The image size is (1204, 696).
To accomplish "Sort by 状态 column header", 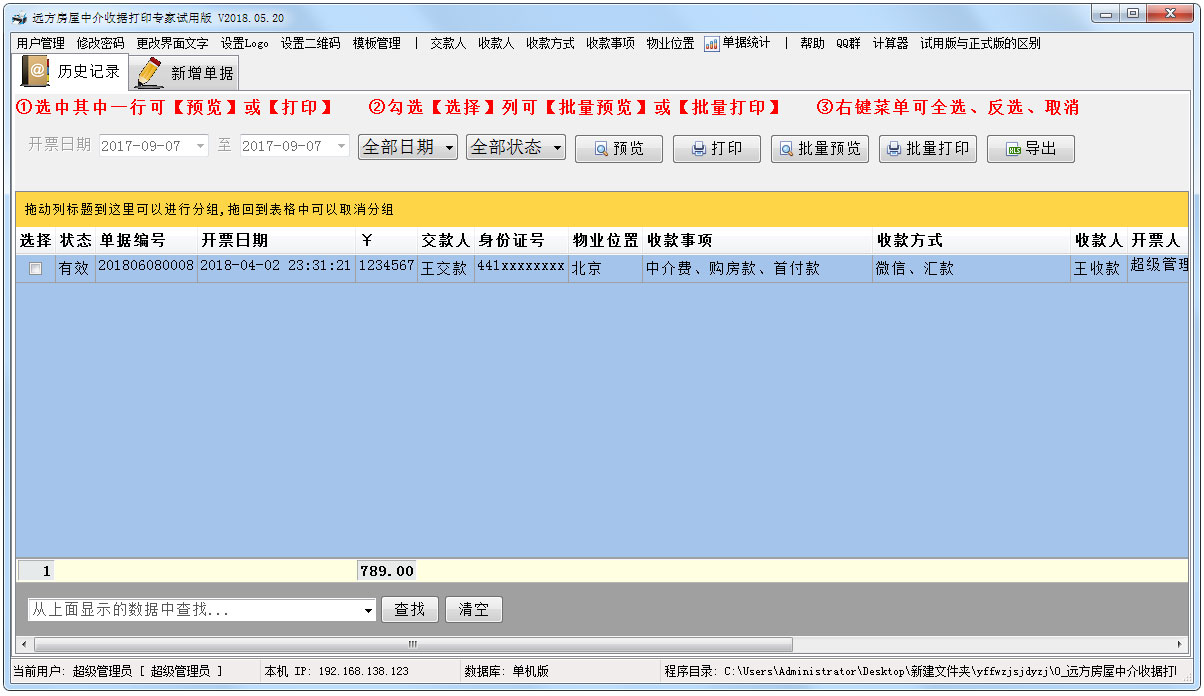I will (x=76, y=241).
